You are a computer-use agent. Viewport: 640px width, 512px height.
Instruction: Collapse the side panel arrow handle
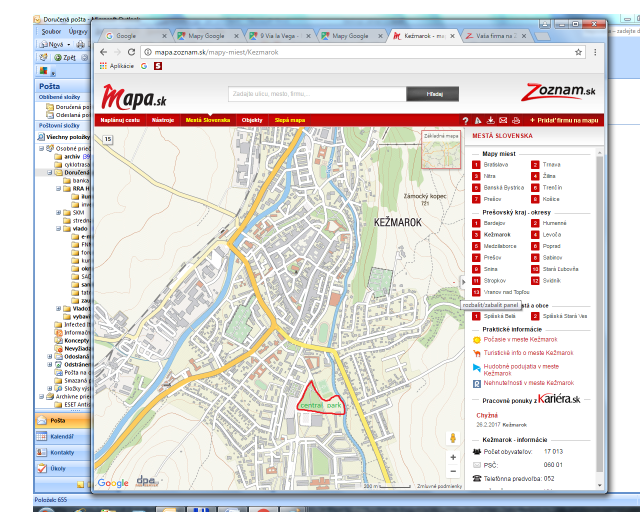(463, 282)
